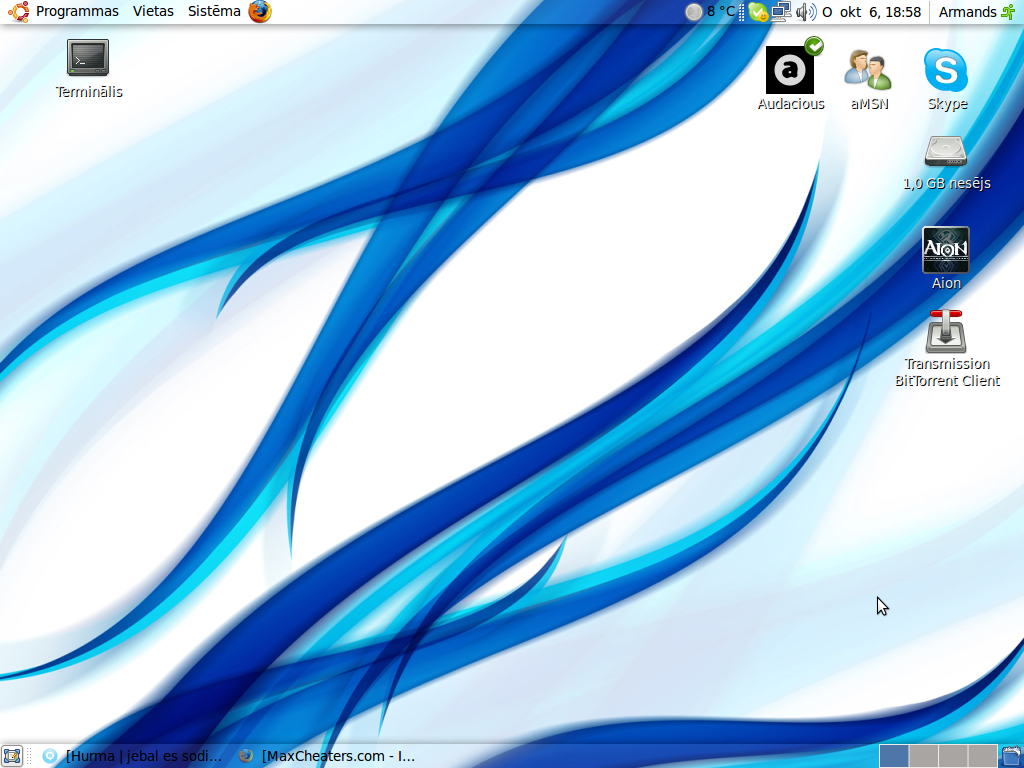Open the trash applet in bottom panel
Screen dimensions: 1024x768
[1012, 756]
